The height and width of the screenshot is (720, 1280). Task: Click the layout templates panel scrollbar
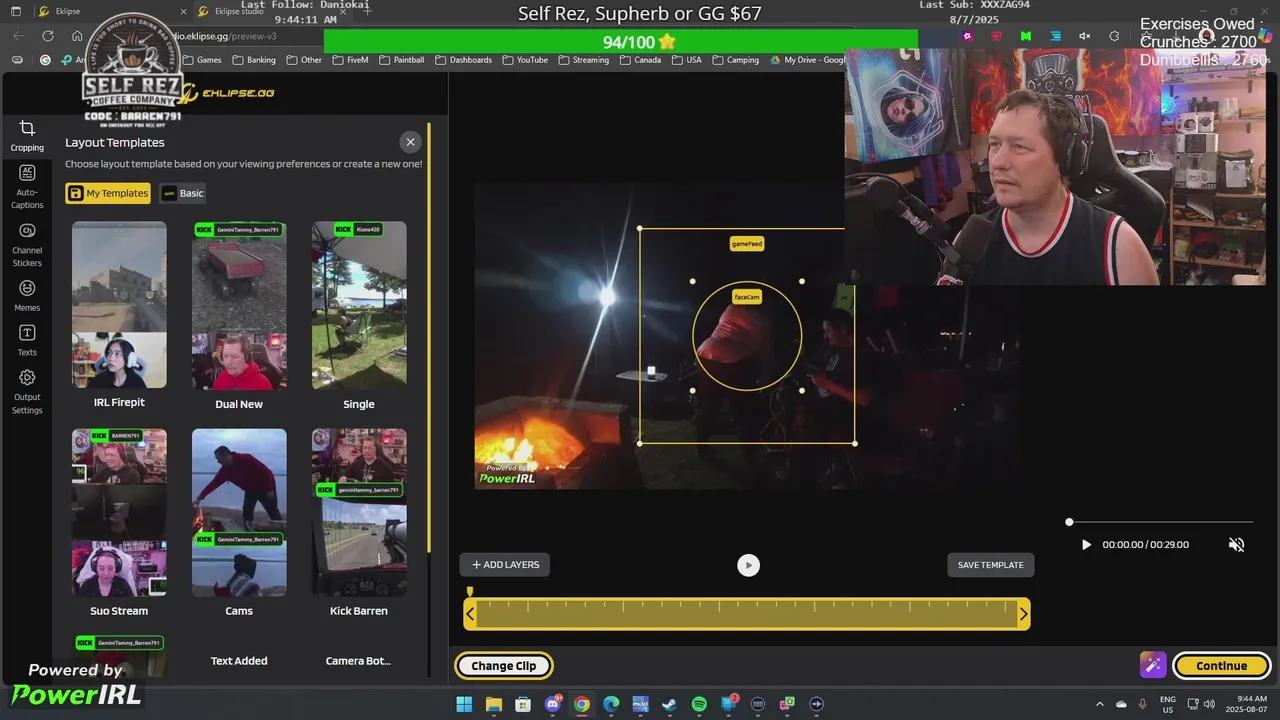pyautogui.click(x=429, y=337)
